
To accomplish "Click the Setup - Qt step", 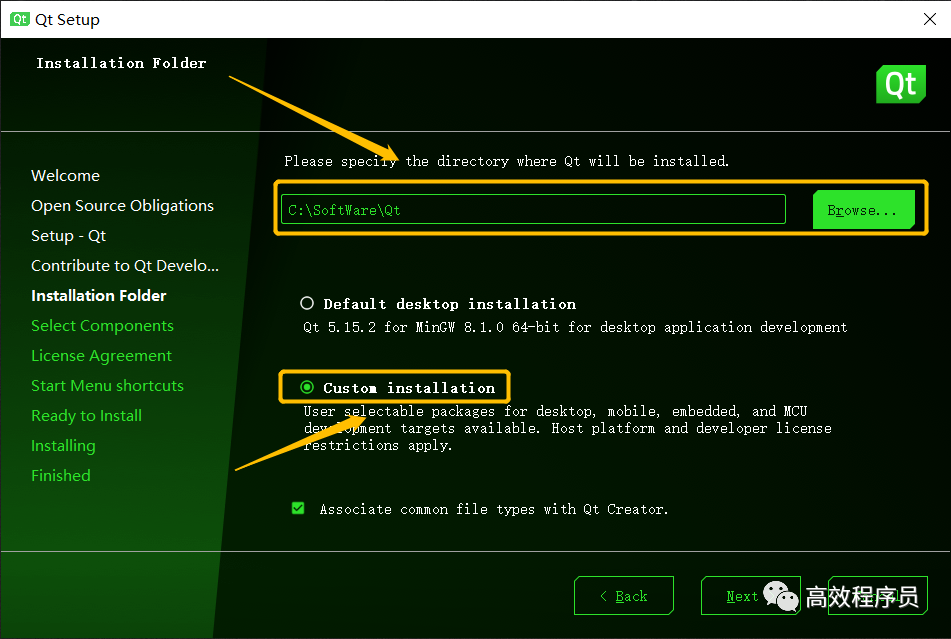I will click(x=69, y=236).
